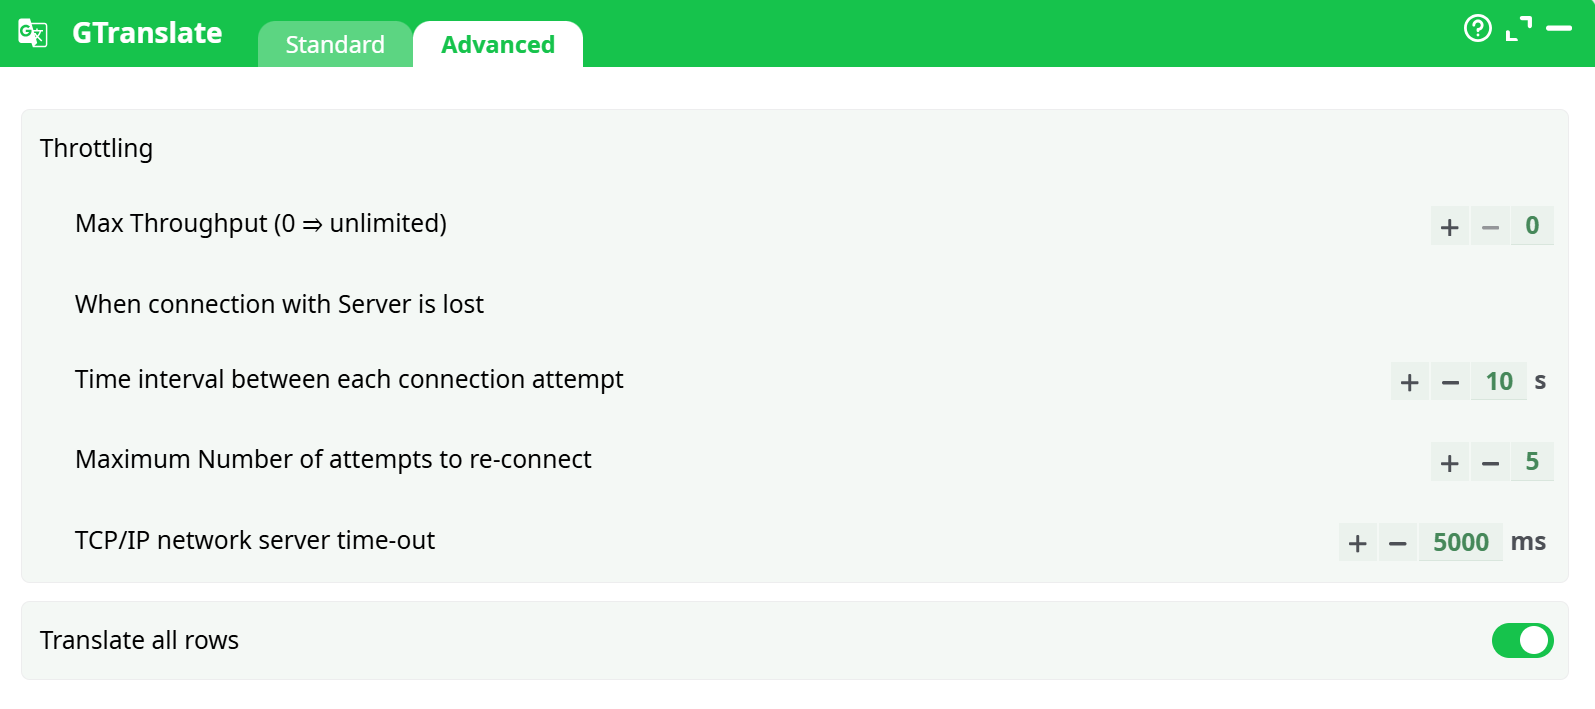1595x709 pixels.
Task: Open the help question mark icon
Action: pos(1477,28)
